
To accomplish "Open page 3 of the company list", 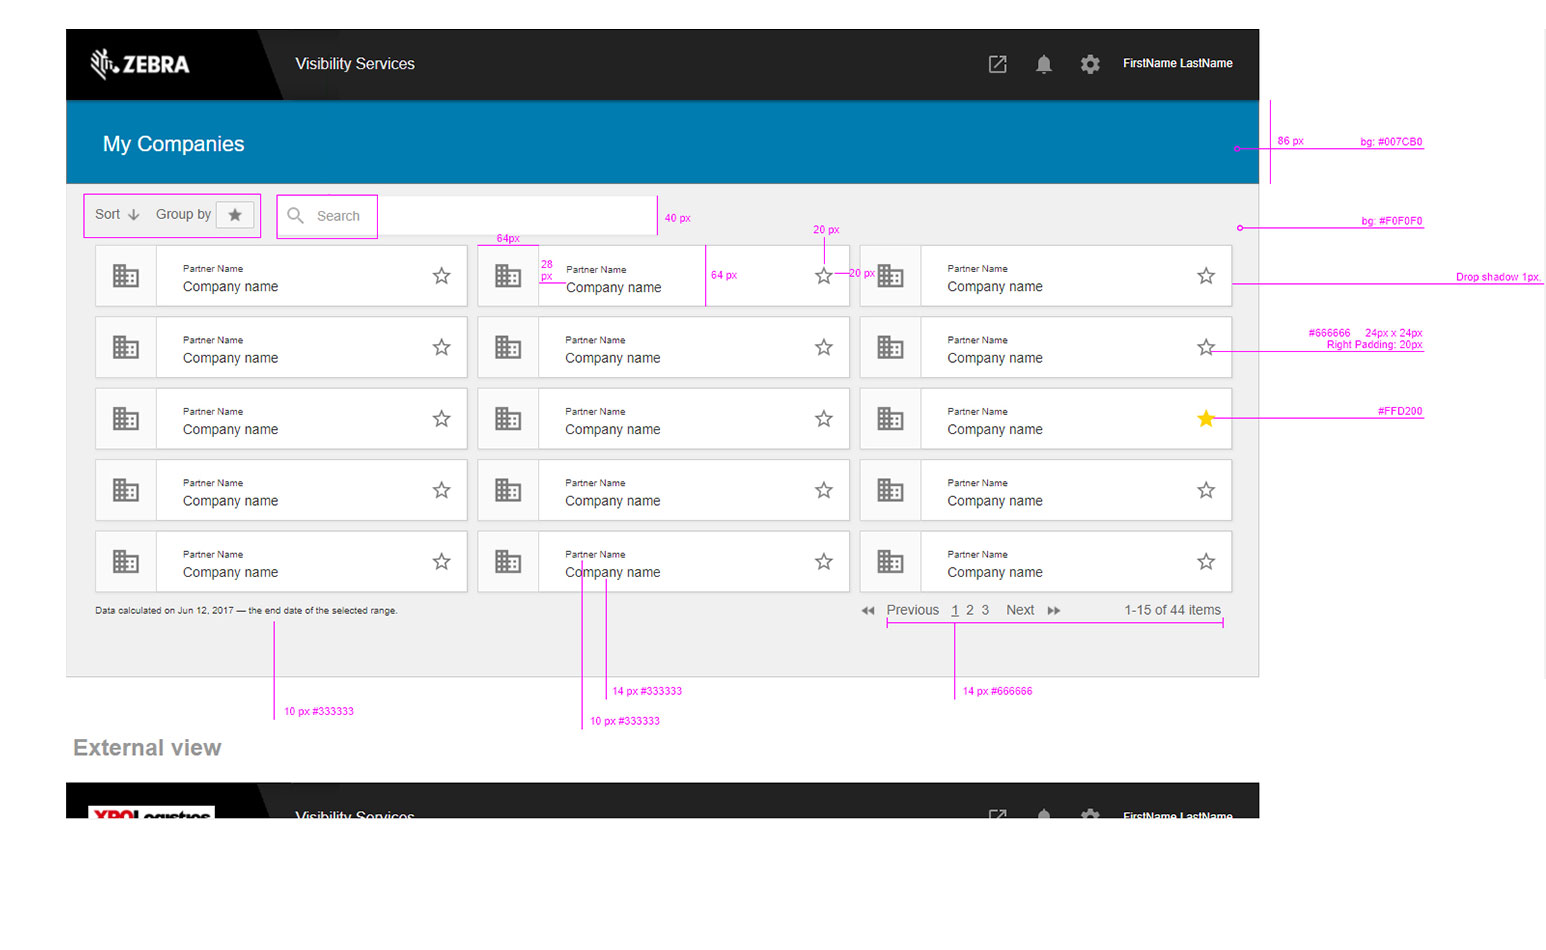I will point(985,610).
